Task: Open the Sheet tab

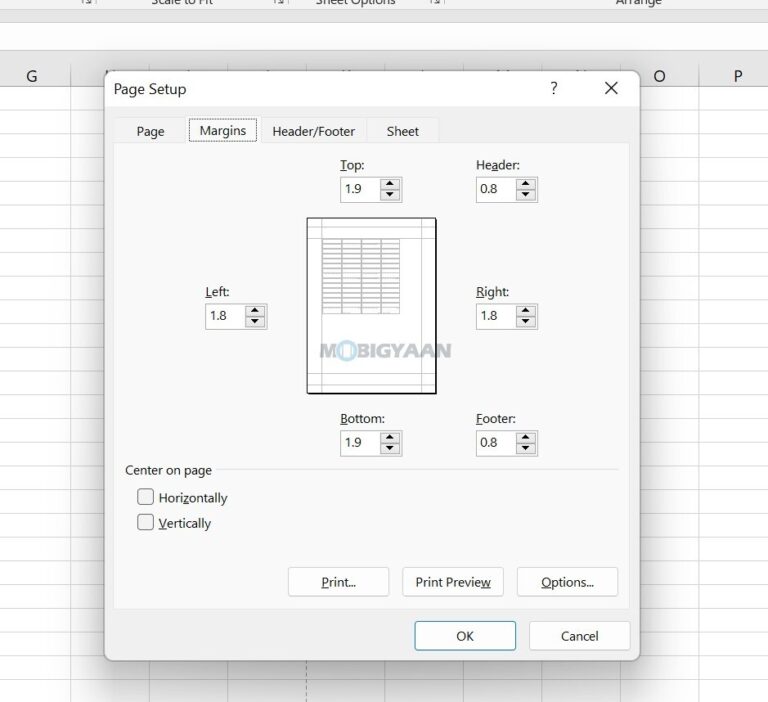Action: [402, 131]
